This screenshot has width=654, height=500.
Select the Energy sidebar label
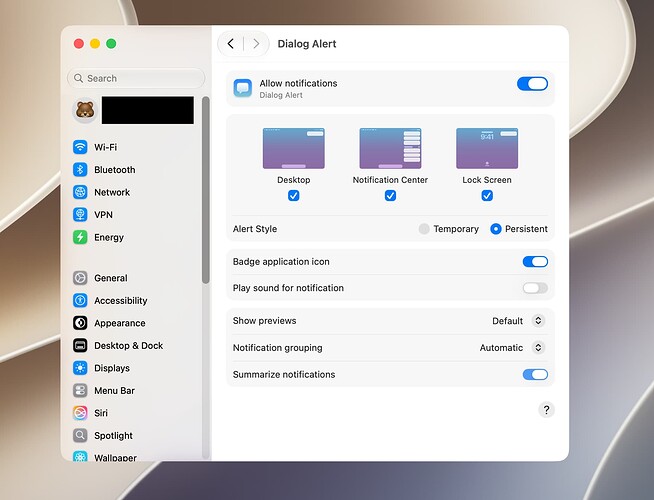(x=109, y=238)
